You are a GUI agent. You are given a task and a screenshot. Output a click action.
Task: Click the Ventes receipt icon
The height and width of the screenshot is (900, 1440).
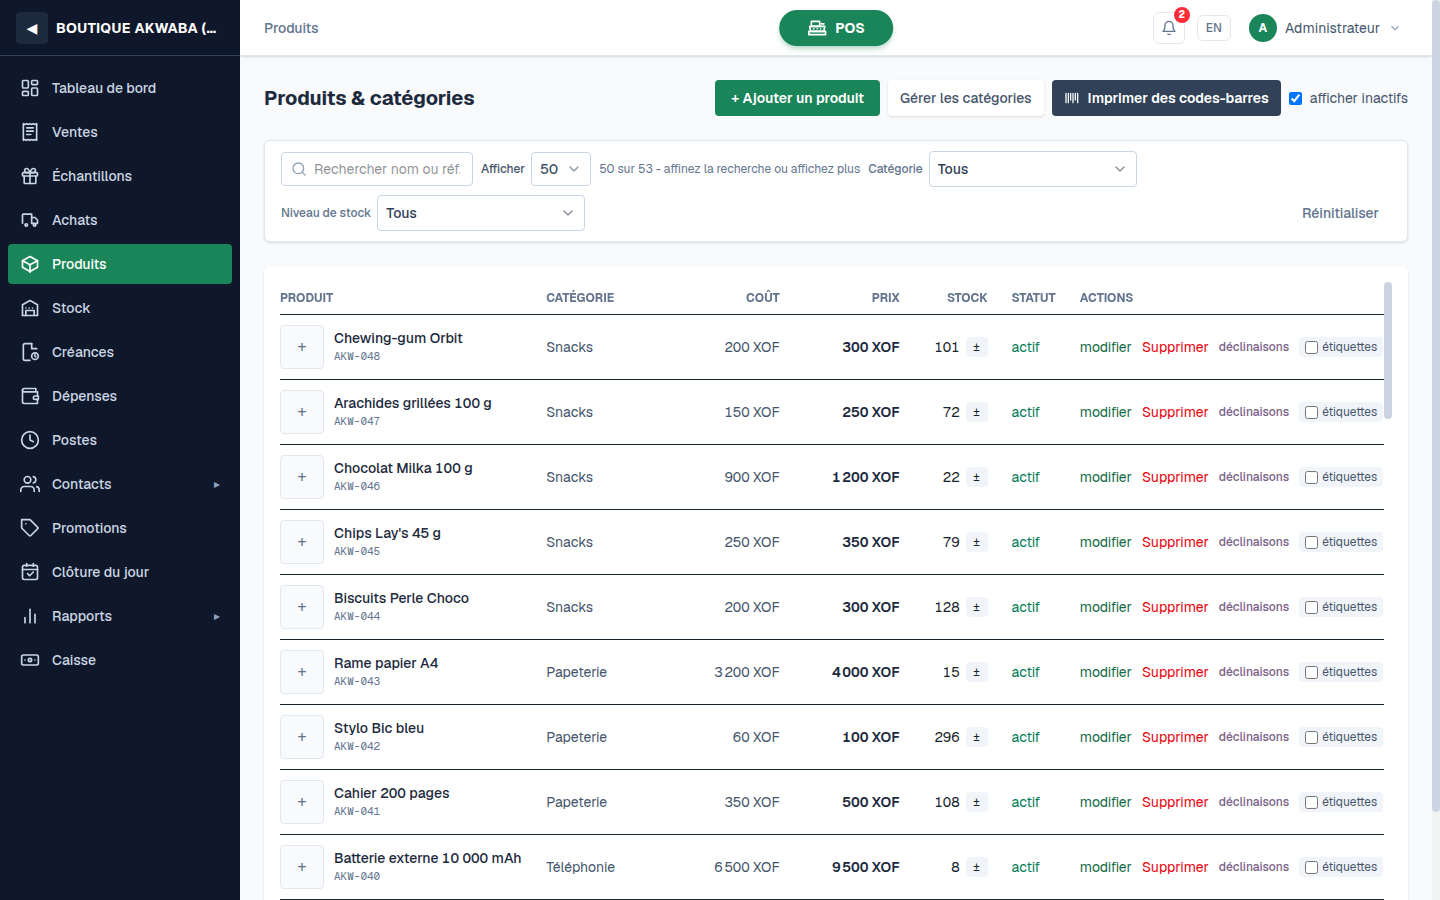(x=30, y=132)
